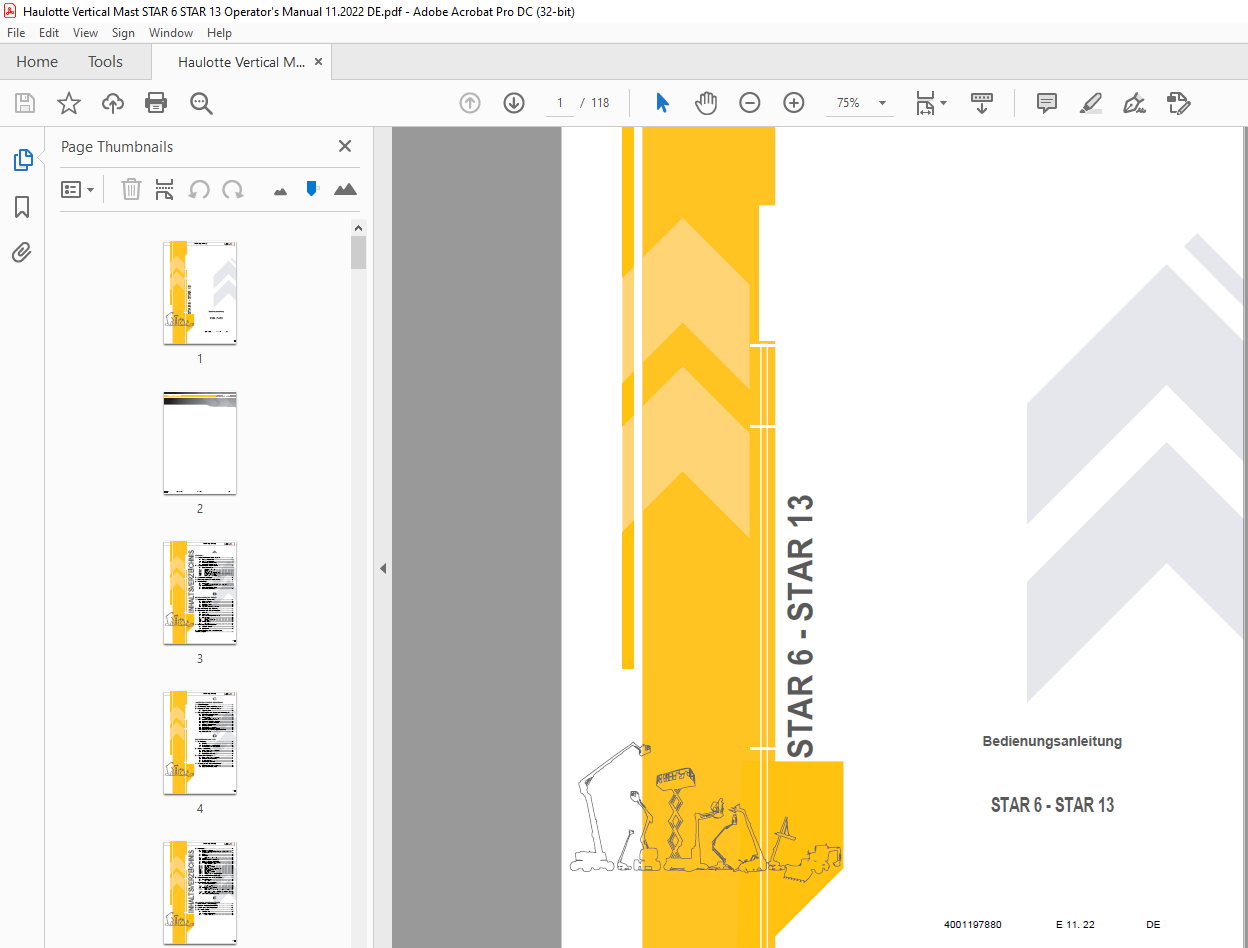Screen dimensions: 1248x948
Task: Zoom in with the plus icon
Action: (x=794, y=103)
